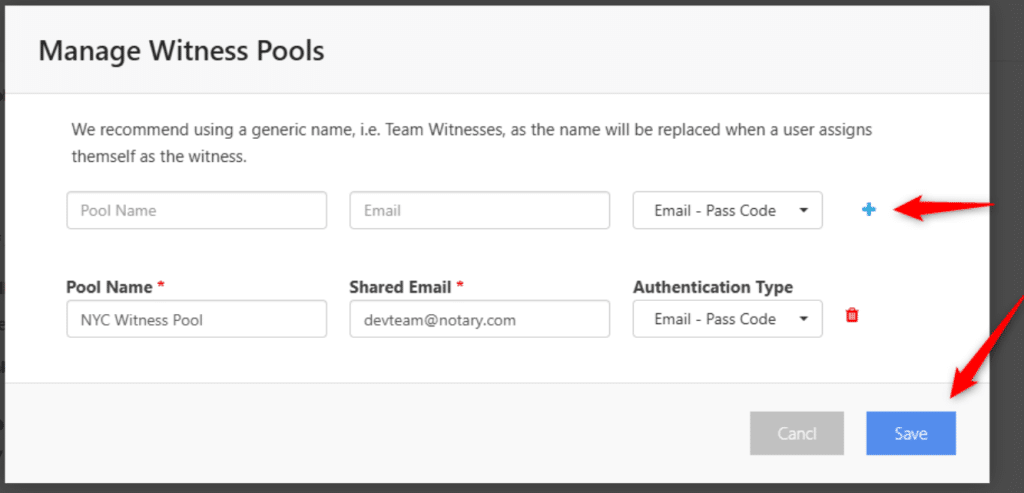This screenshot has width=1024, height=493.
Task: Edit the devteam@notary.com shared email field
Action: [x=479, y=319]
